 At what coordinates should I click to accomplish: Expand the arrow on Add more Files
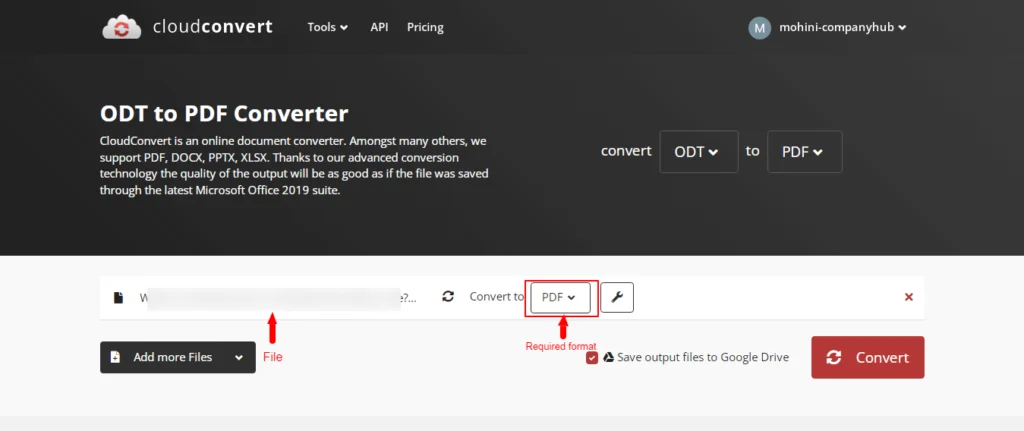pos(239,357)
